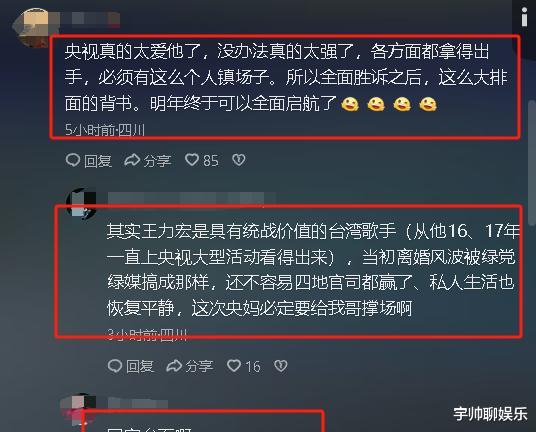Share the comment with 16 likes
This screenshot has width=536, height=432.
click(190, 366)
